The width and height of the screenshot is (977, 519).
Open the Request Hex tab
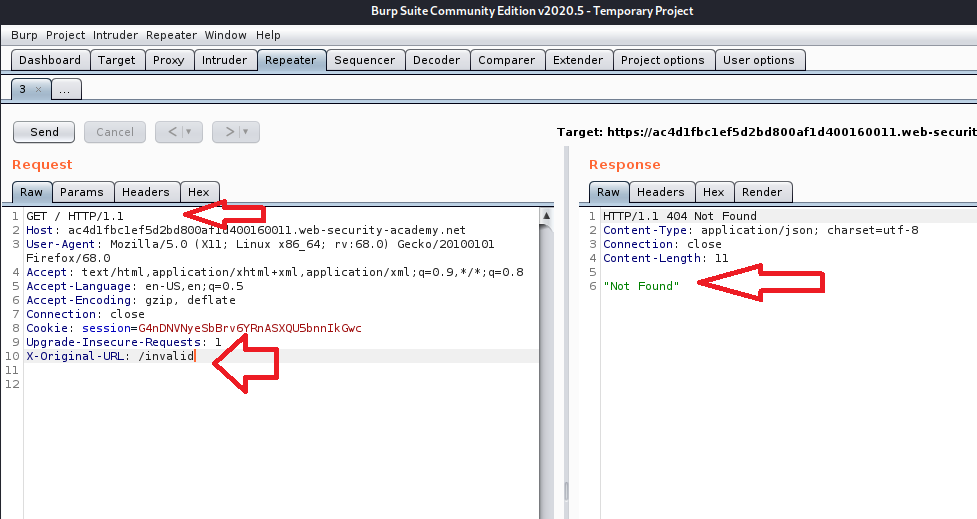[199, 192]
